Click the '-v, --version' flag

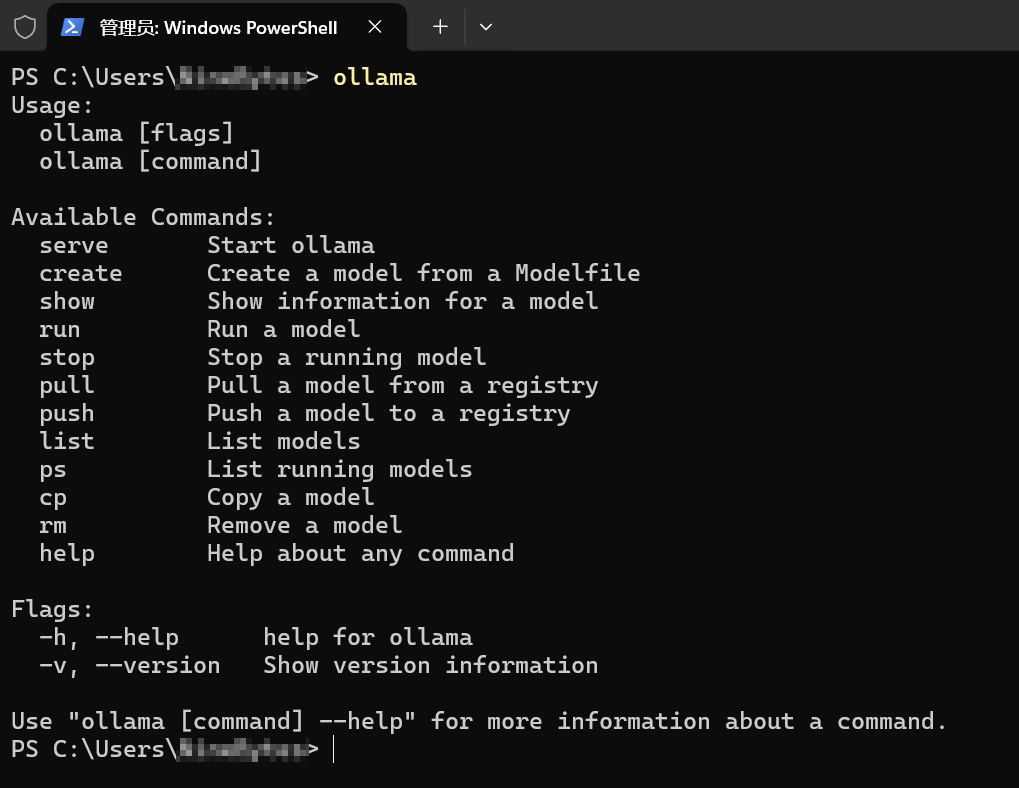click(129, 665)
